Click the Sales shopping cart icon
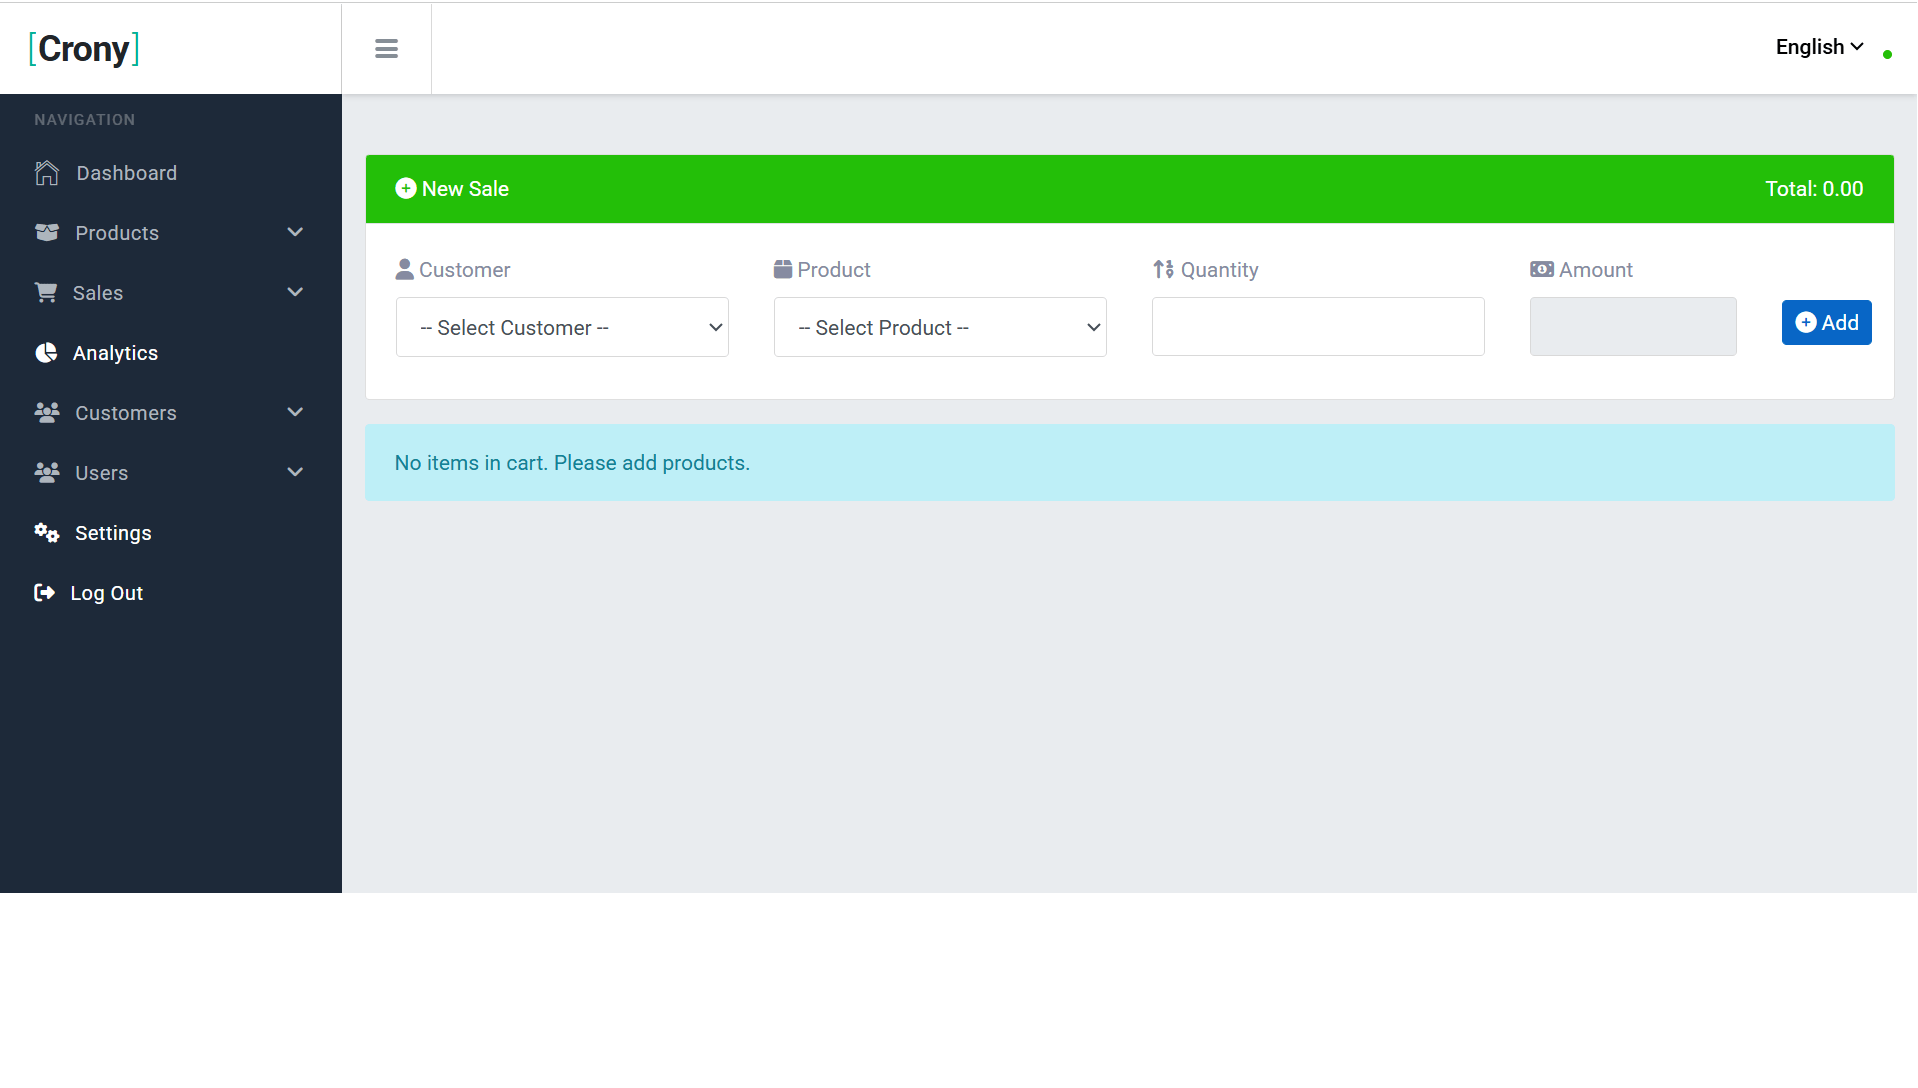The image size is (1918, 1088). [46, 292]
